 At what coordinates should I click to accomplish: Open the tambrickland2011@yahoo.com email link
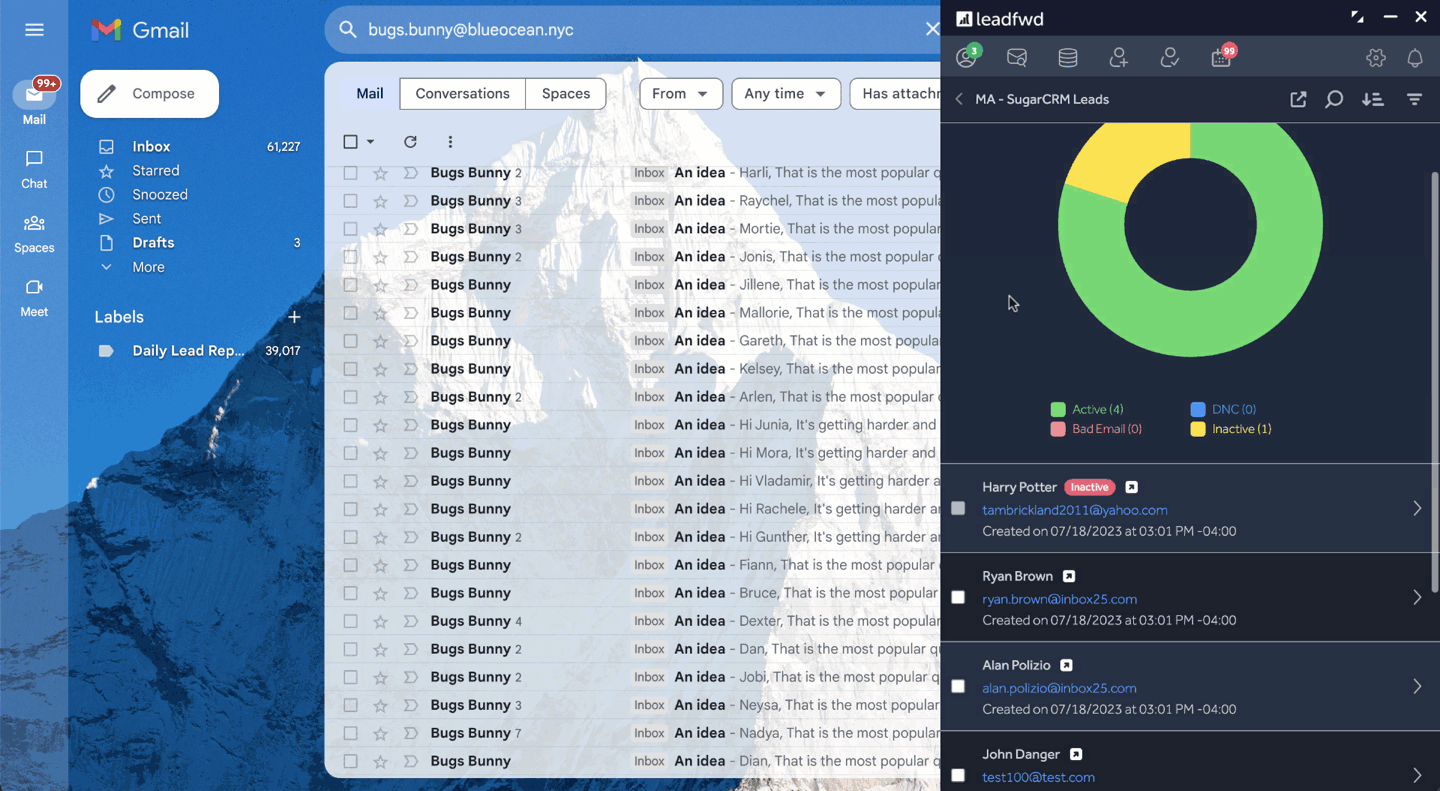click(x=1075, y=510)
